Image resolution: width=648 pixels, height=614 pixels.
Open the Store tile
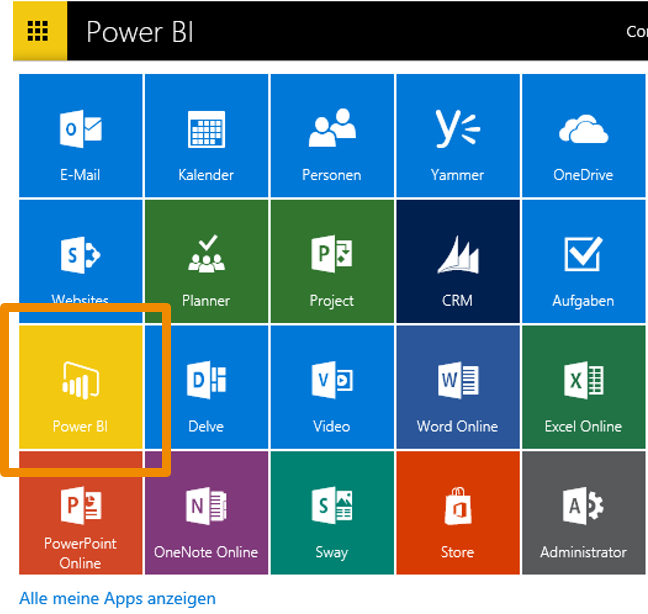coord(458,513)
